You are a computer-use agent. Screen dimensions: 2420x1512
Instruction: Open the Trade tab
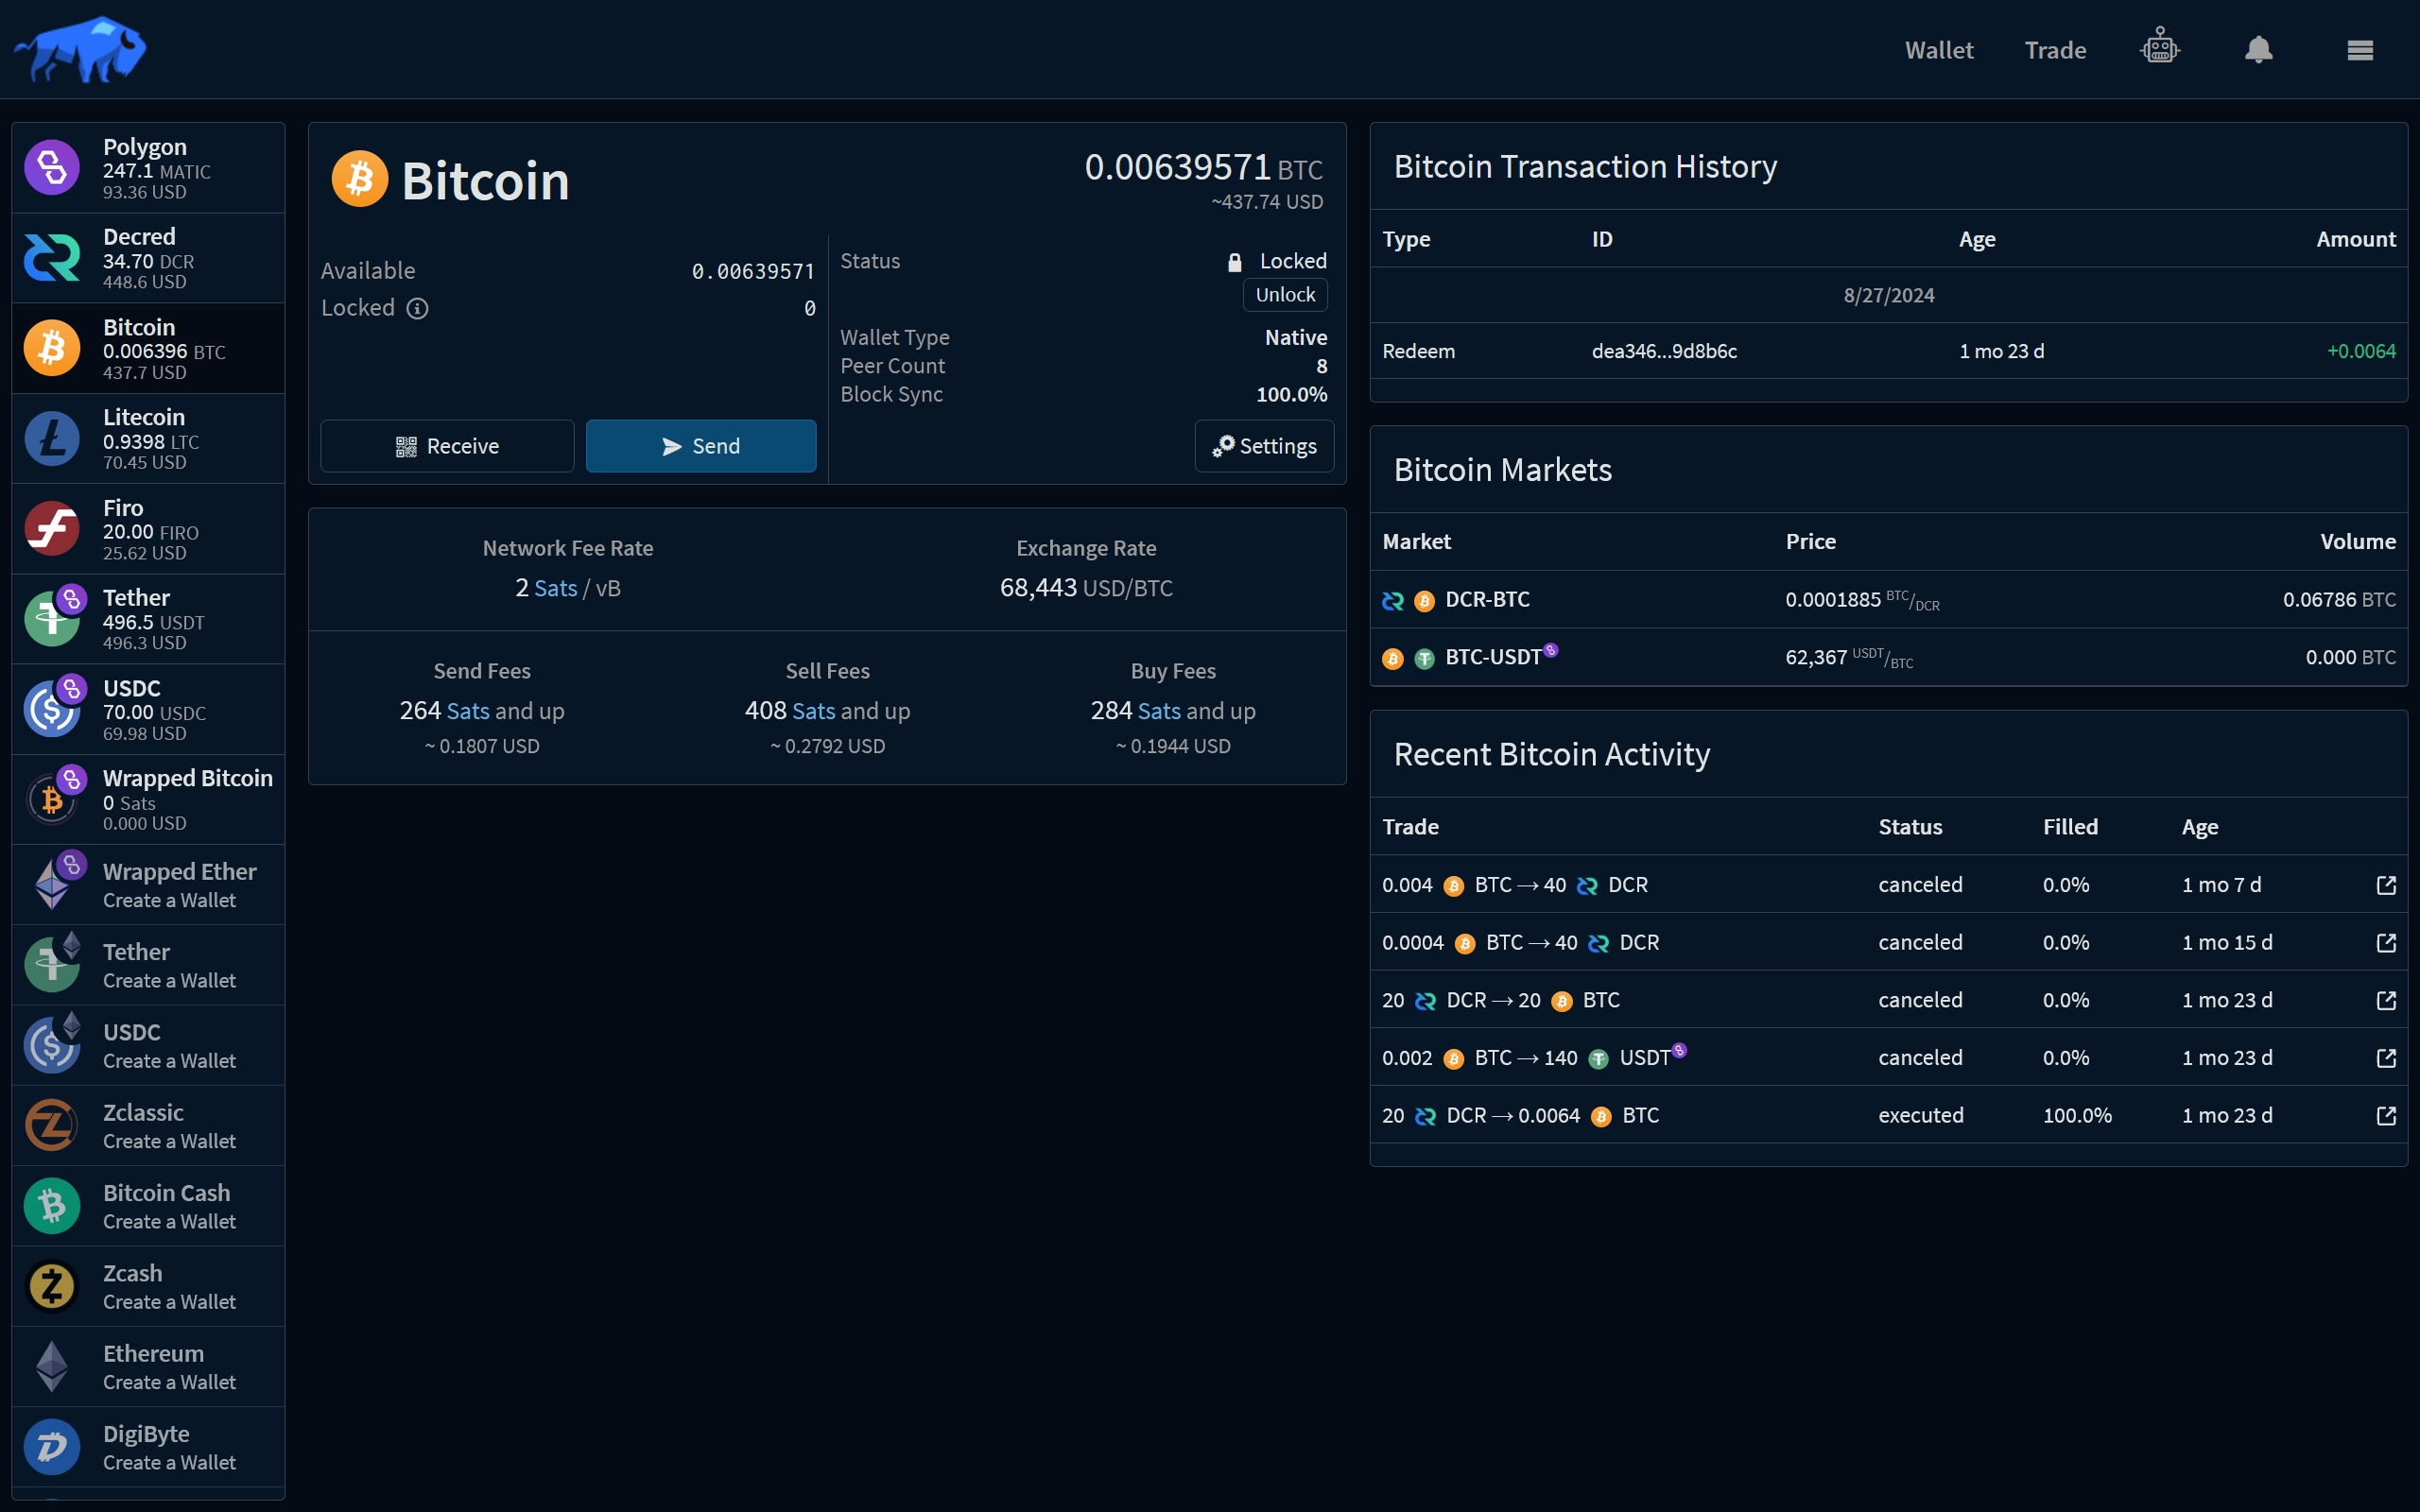(2055, 50)
